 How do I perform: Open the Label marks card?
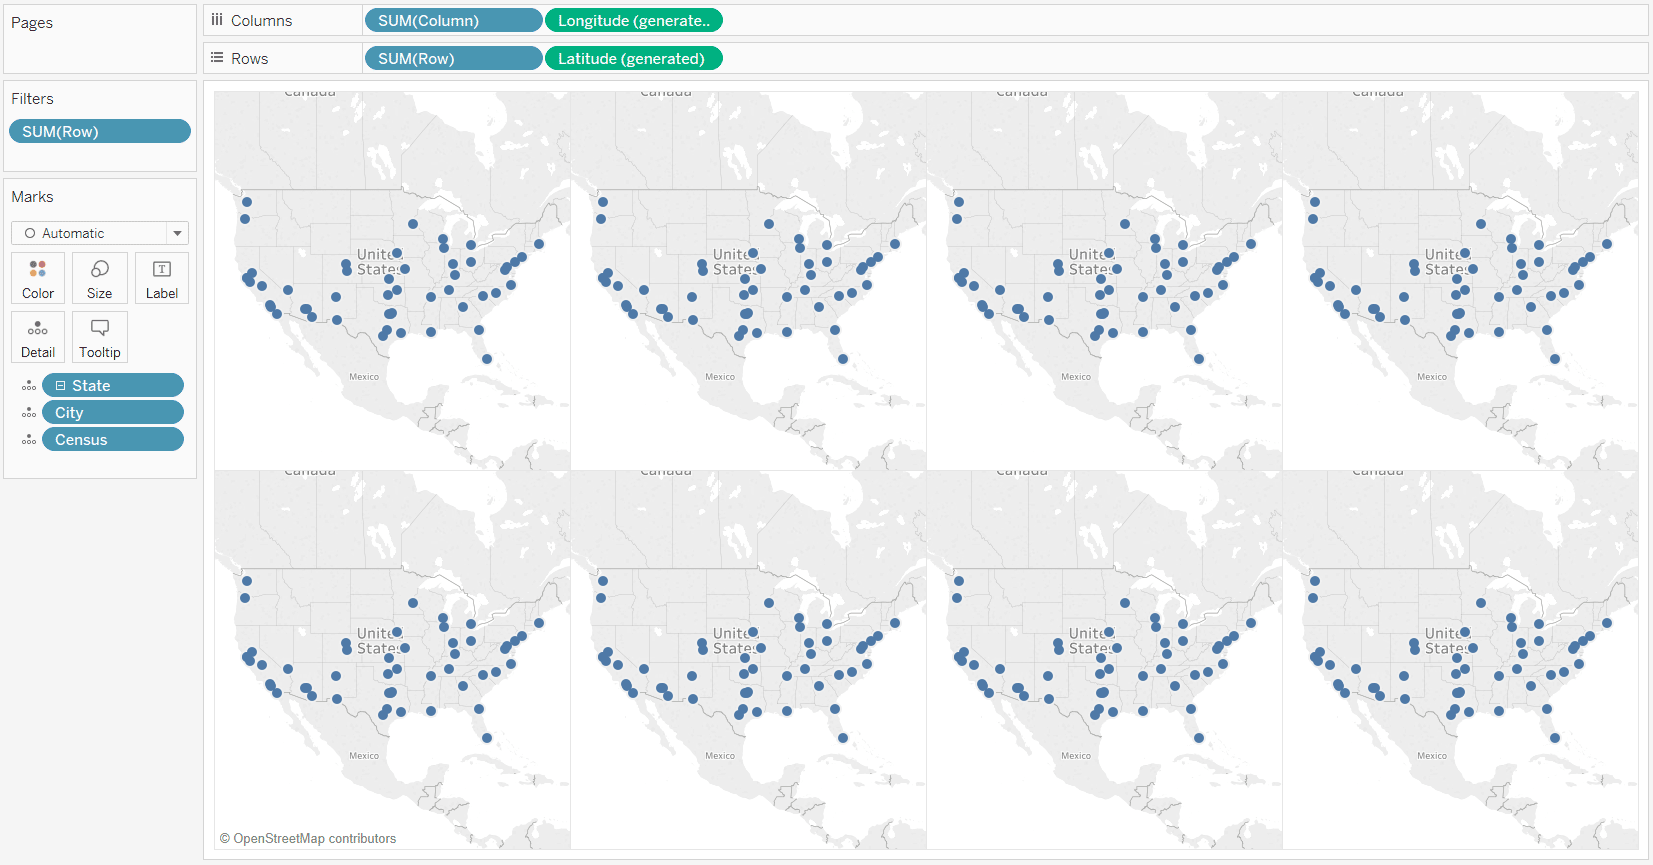(162, 278)
